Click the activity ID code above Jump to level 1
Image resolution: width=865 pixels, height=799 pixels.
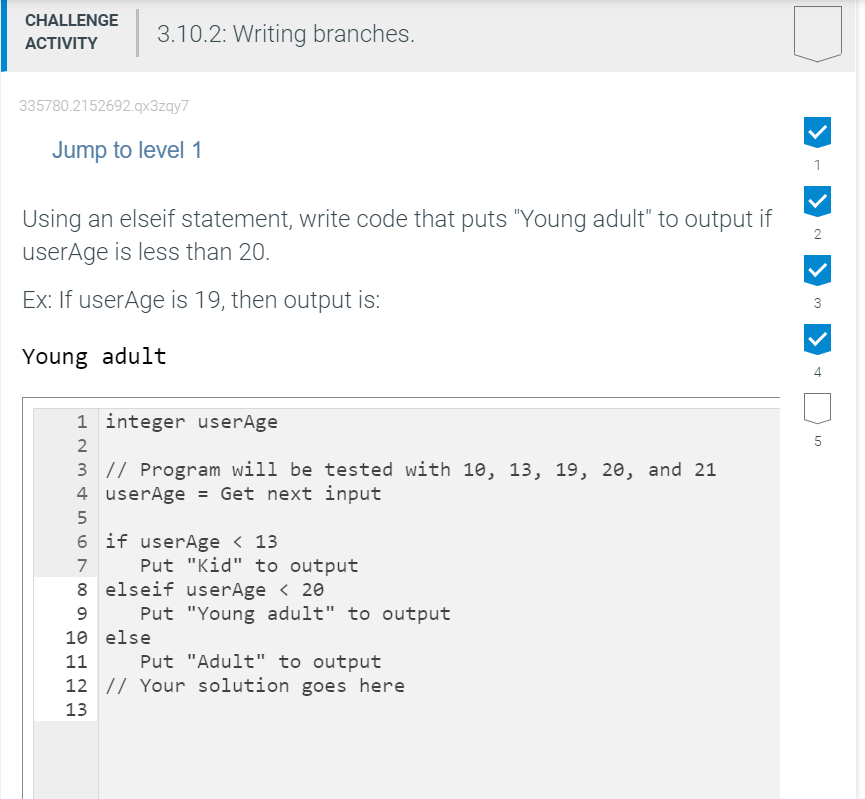tap(103, 105)
